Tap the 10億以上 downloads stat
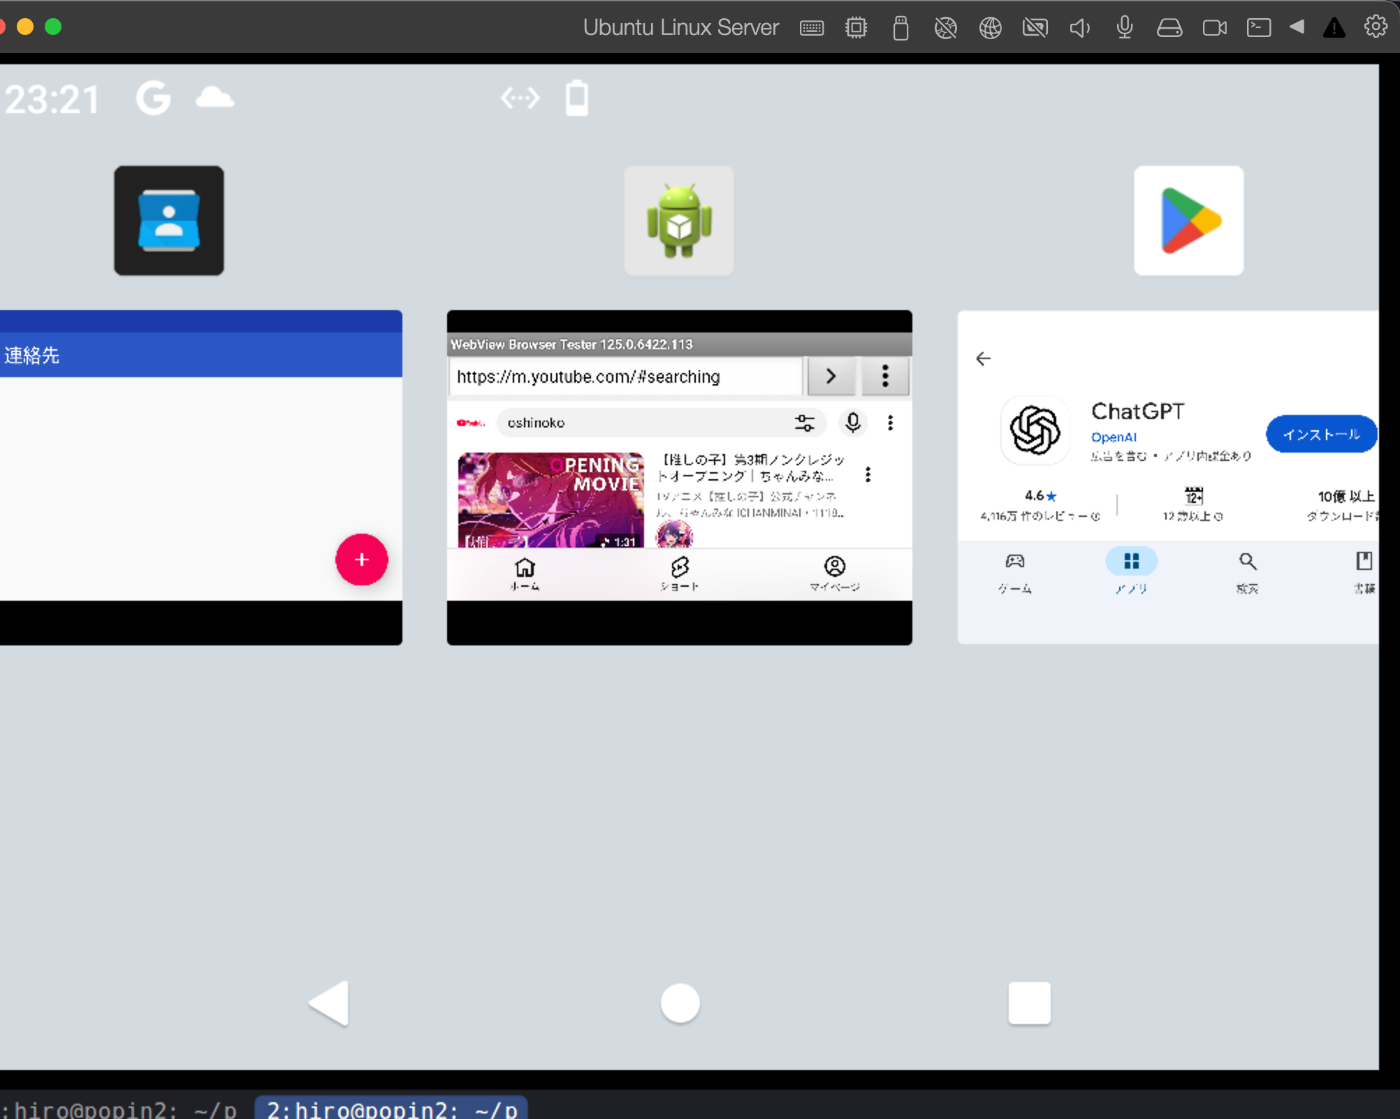The height and width of the screenshot is (1119, 1400). click(x=1345, y=505)
